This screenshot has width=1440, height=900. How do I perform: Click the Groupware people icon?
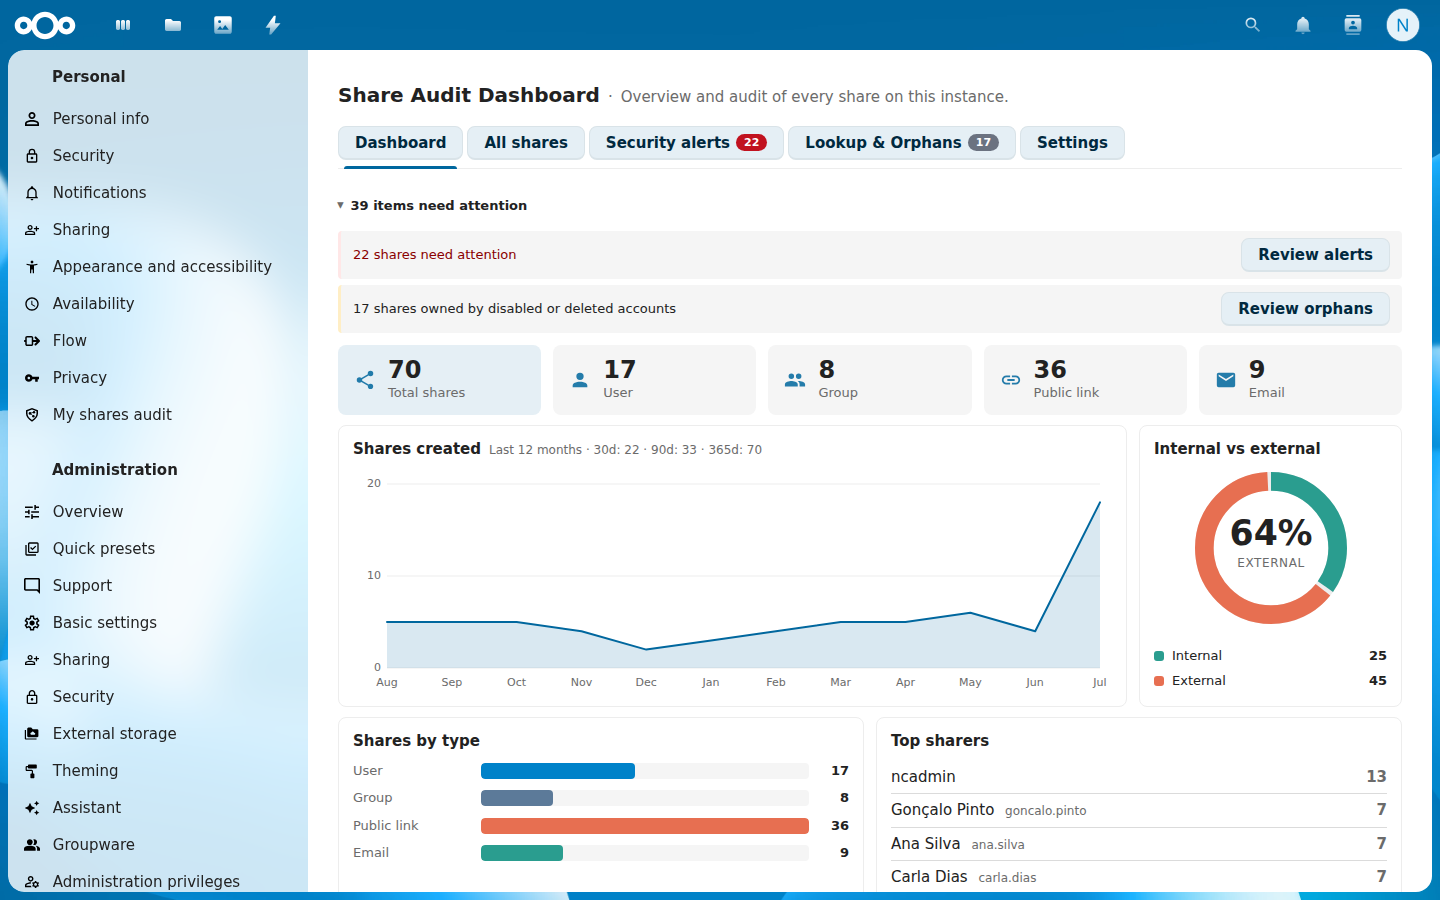[x=32, y=845]
